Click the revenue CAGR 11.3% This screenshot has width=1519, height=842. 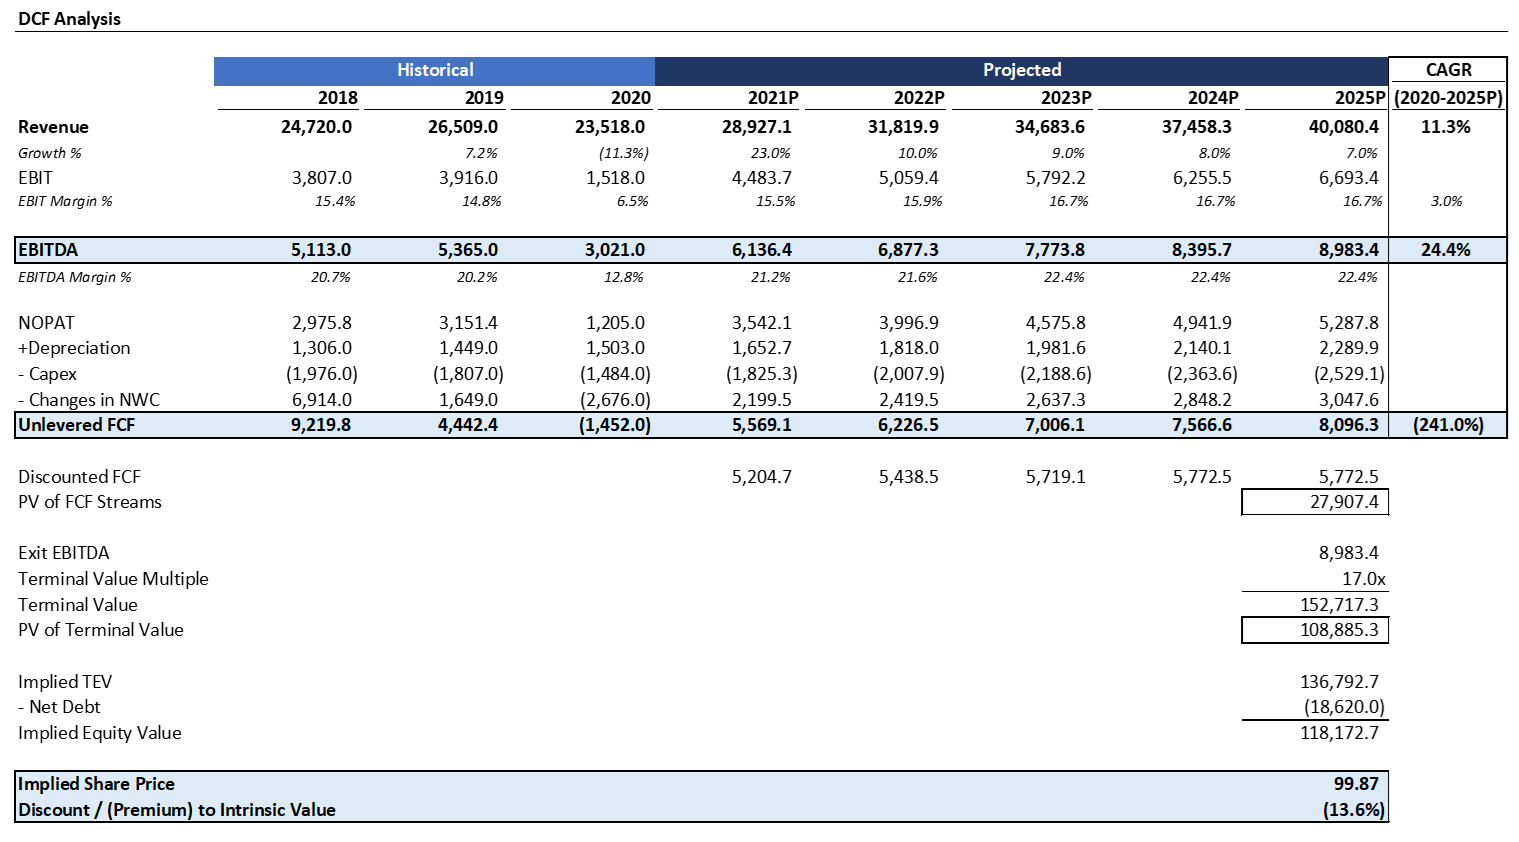1446,127
